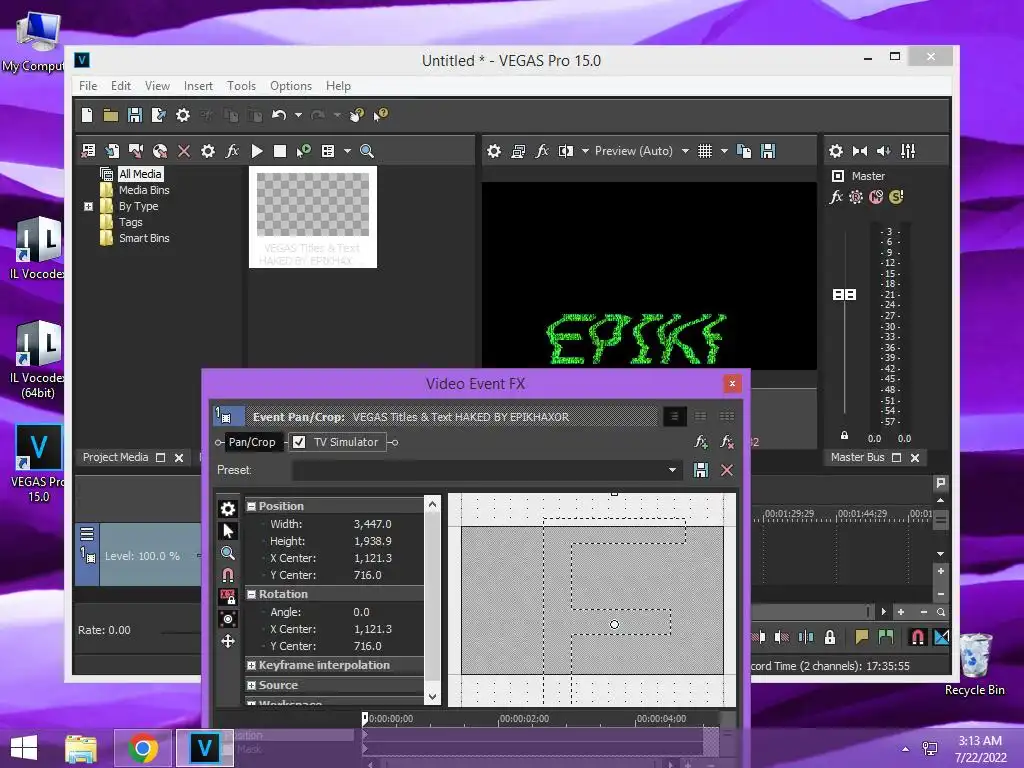This screenshot has width=1024, height=768.
Task: Open the Options menu
Action: coord(291,86)
